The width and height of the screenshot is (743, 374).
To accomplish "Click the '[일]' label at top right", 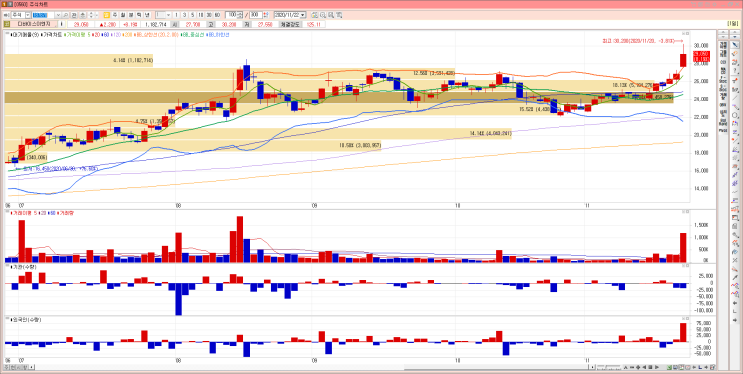I will [733, 24].
